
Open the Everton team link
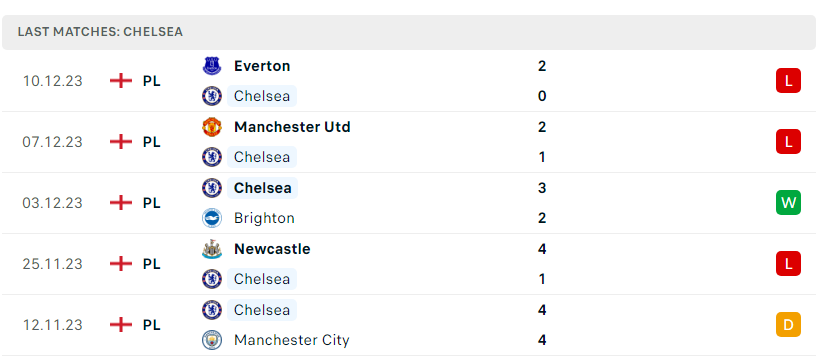(262, 66)
